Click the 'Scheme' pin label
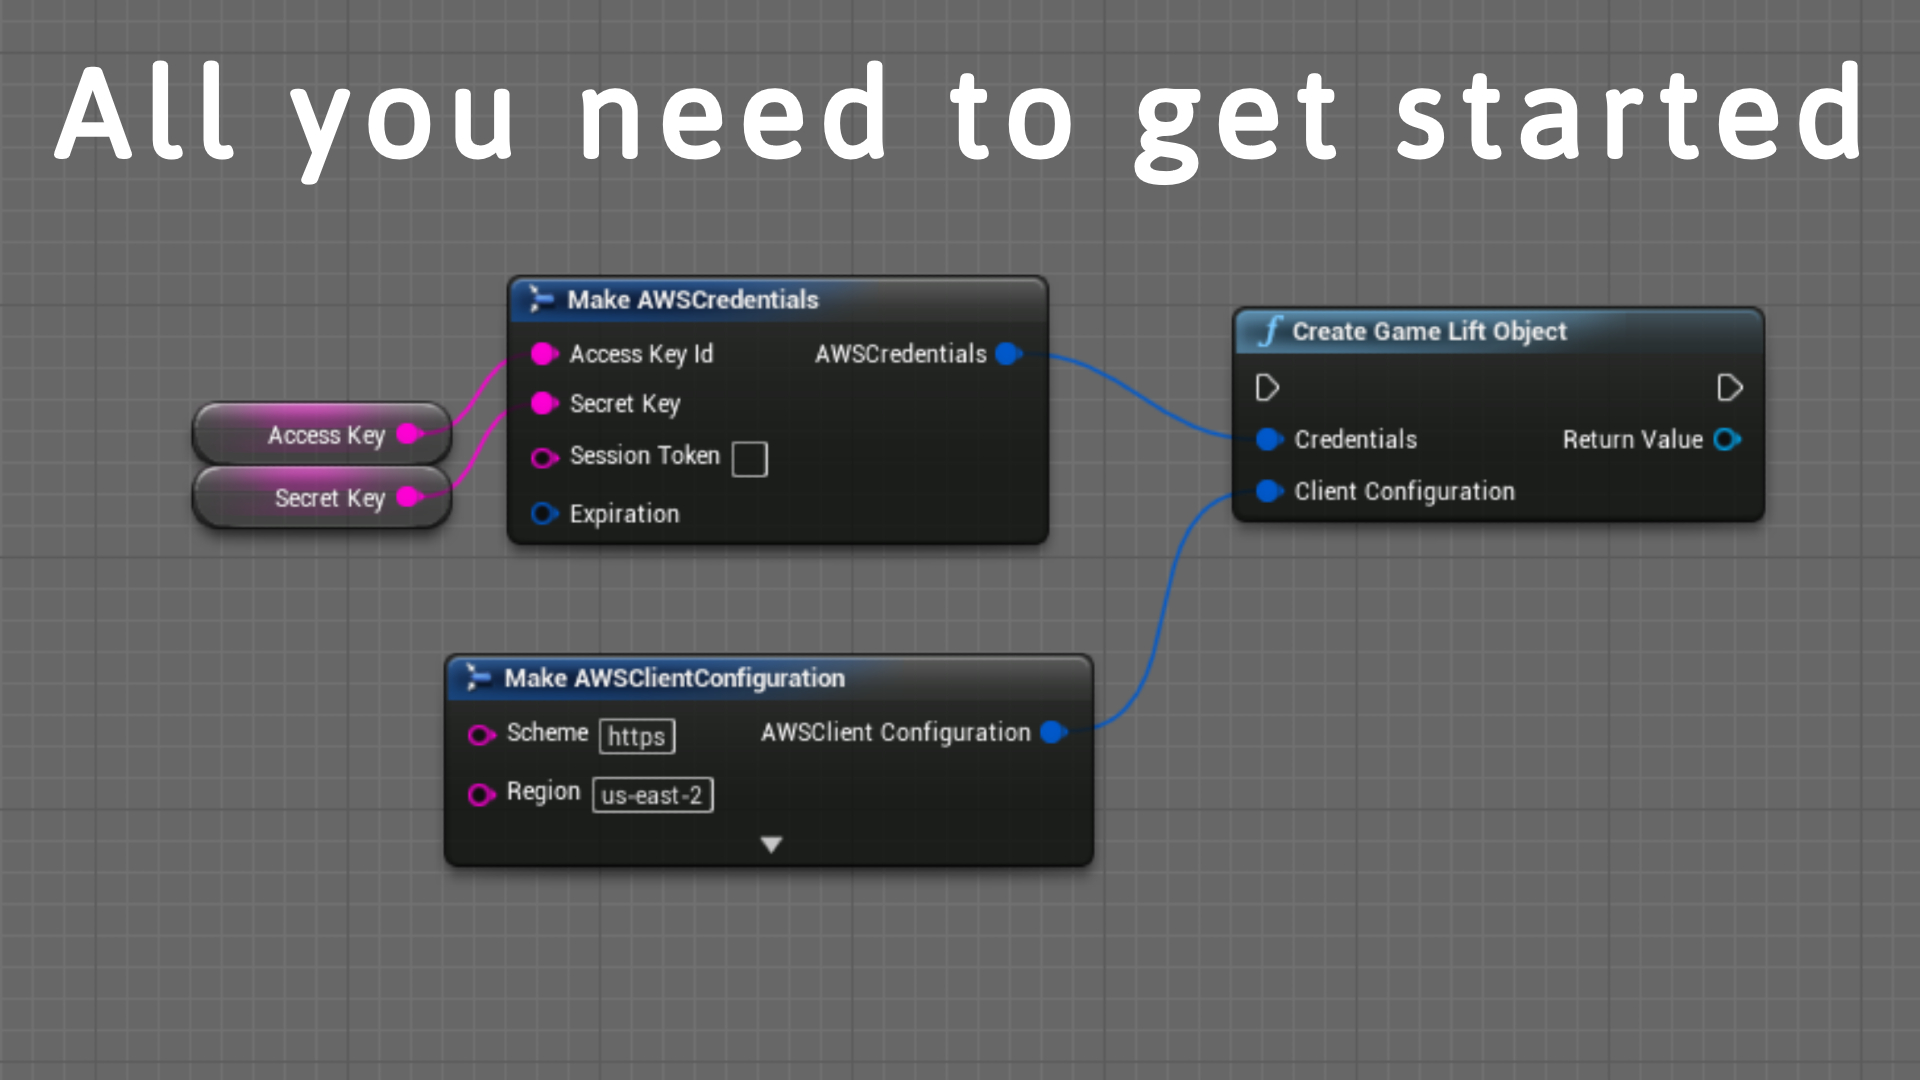The width and height of the screenshot is (1920, 1080). 547,732
